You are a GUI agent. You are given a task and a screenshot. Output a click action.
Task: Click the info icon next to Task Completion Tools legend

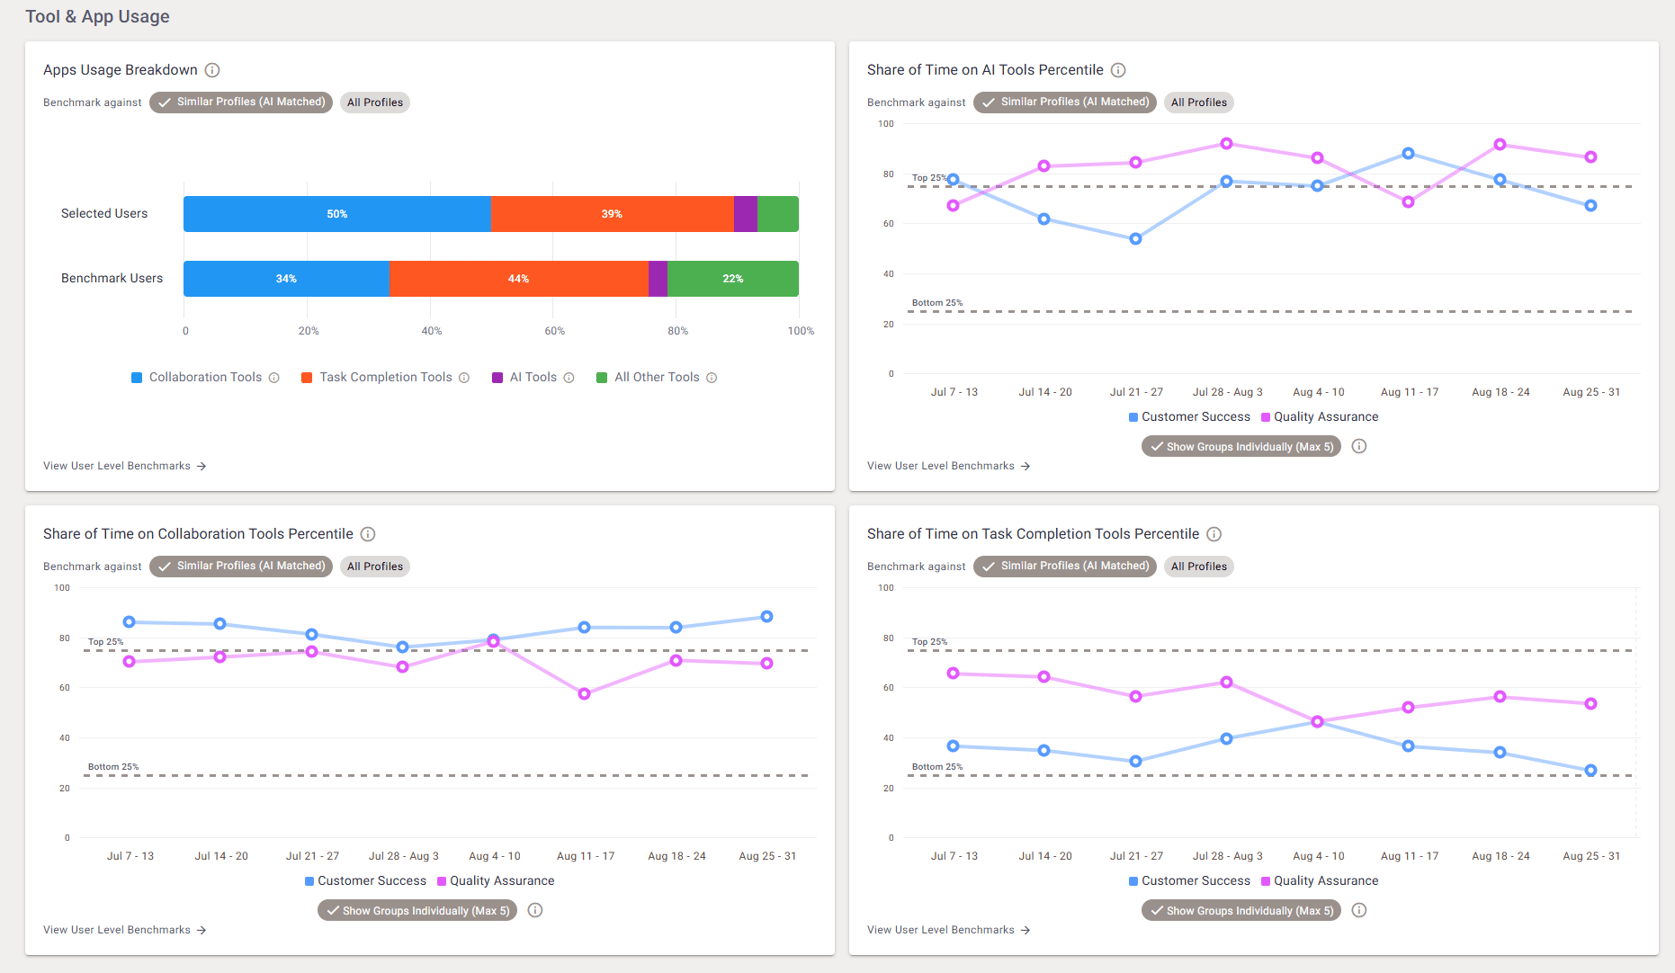coord(465,377)
